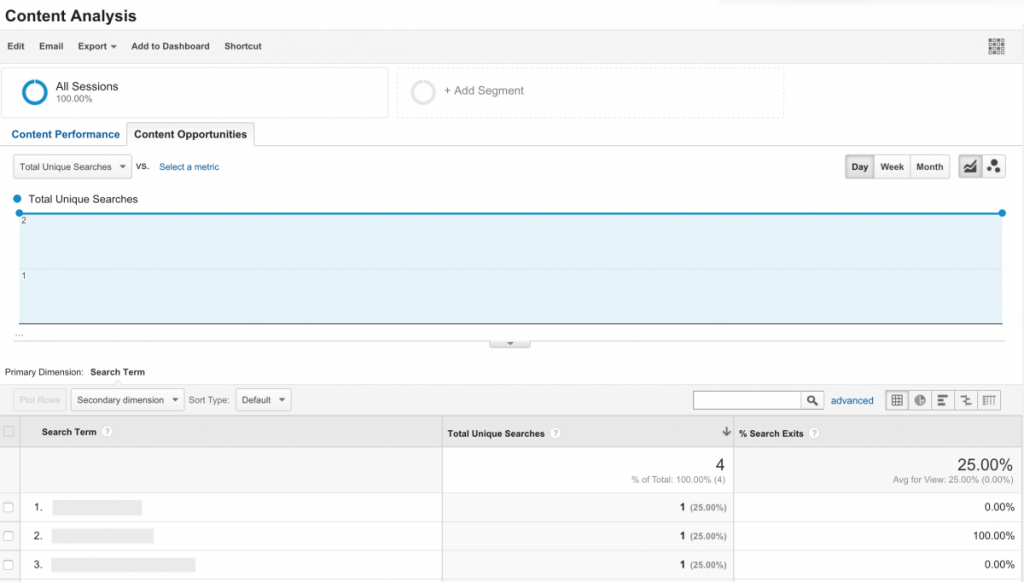Viewport: 1024px width, 582px height.
Task: Click the Add Segment circle icon
Action: tap(423, 92)
